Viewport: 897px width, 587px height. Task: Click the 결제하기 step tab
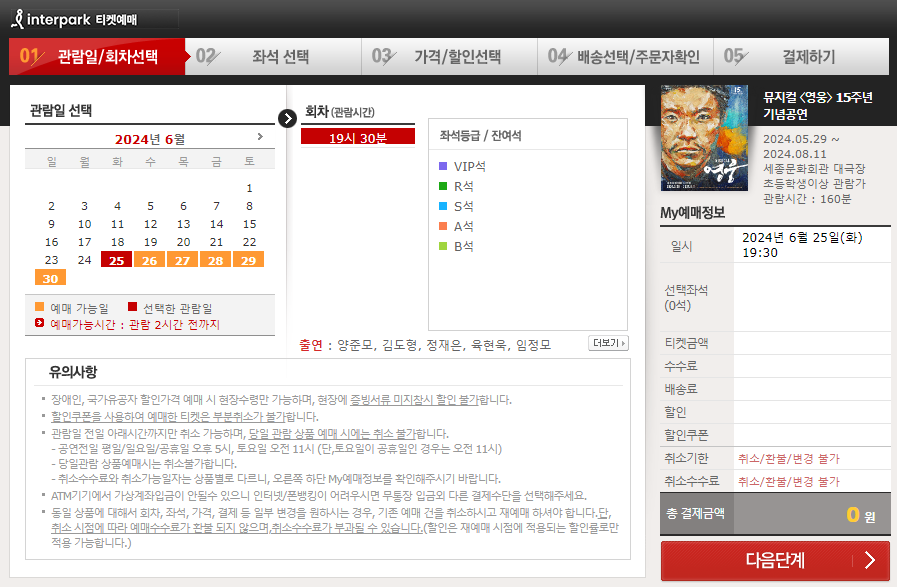click(x=810, y=57)
